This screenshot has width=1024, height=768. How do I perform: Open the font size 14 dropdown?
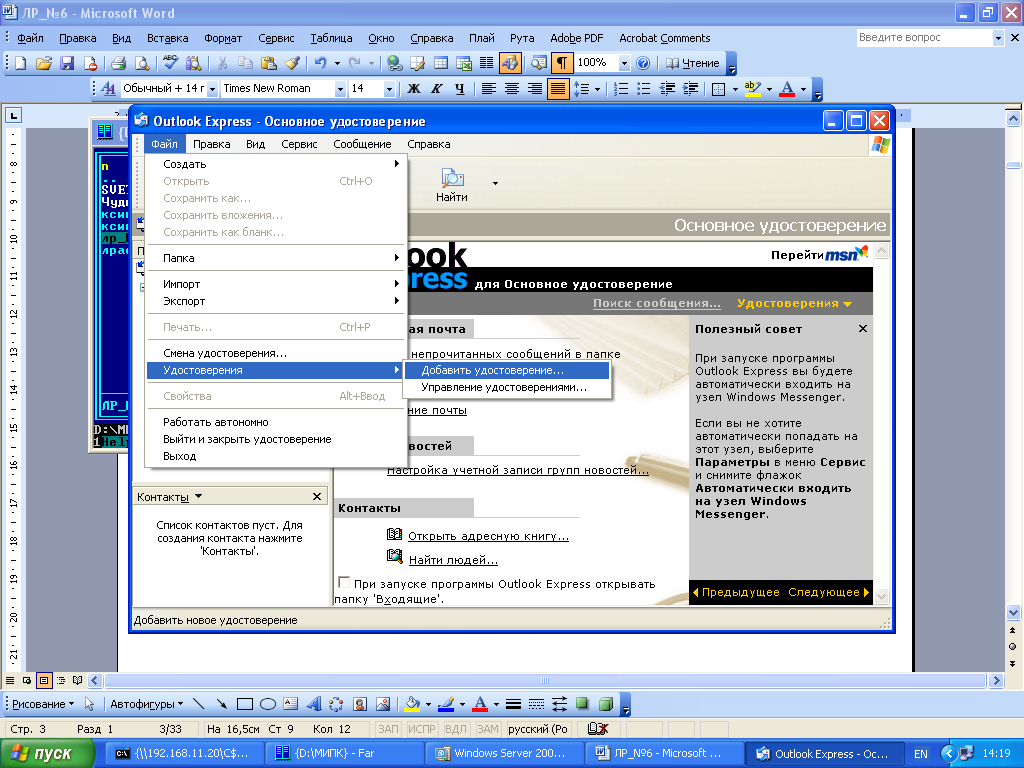pyautogui.click(x=389, y=89)
